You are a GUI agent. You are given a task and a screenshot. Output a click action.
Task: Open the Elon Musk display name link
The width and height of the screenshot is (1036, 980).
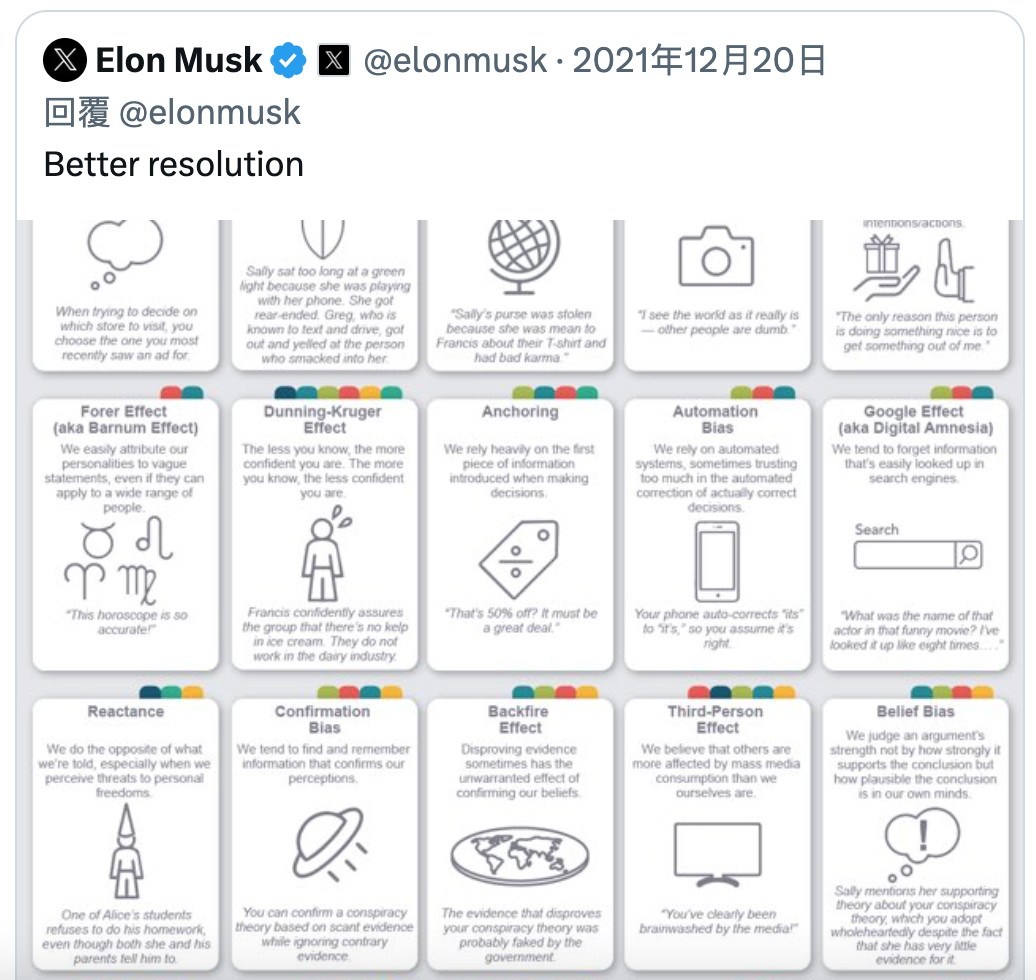pyautogui.click(x=178, y=60)
